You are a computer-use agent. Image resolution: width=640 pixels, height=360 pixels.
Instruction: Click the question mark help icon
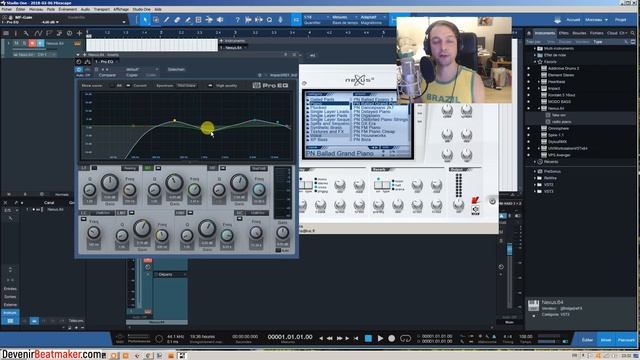click(x=237, y=19)
